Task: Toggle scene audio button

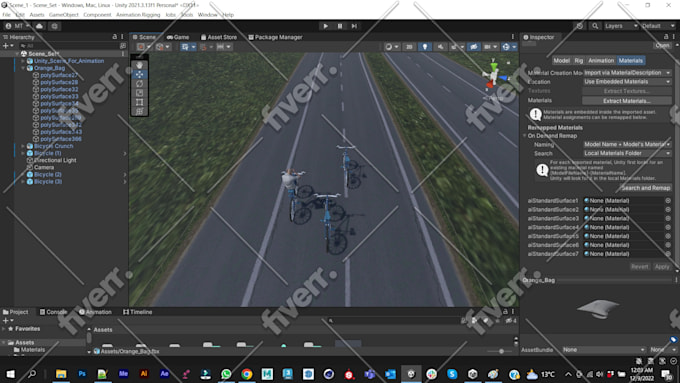Action: point(440,47)
